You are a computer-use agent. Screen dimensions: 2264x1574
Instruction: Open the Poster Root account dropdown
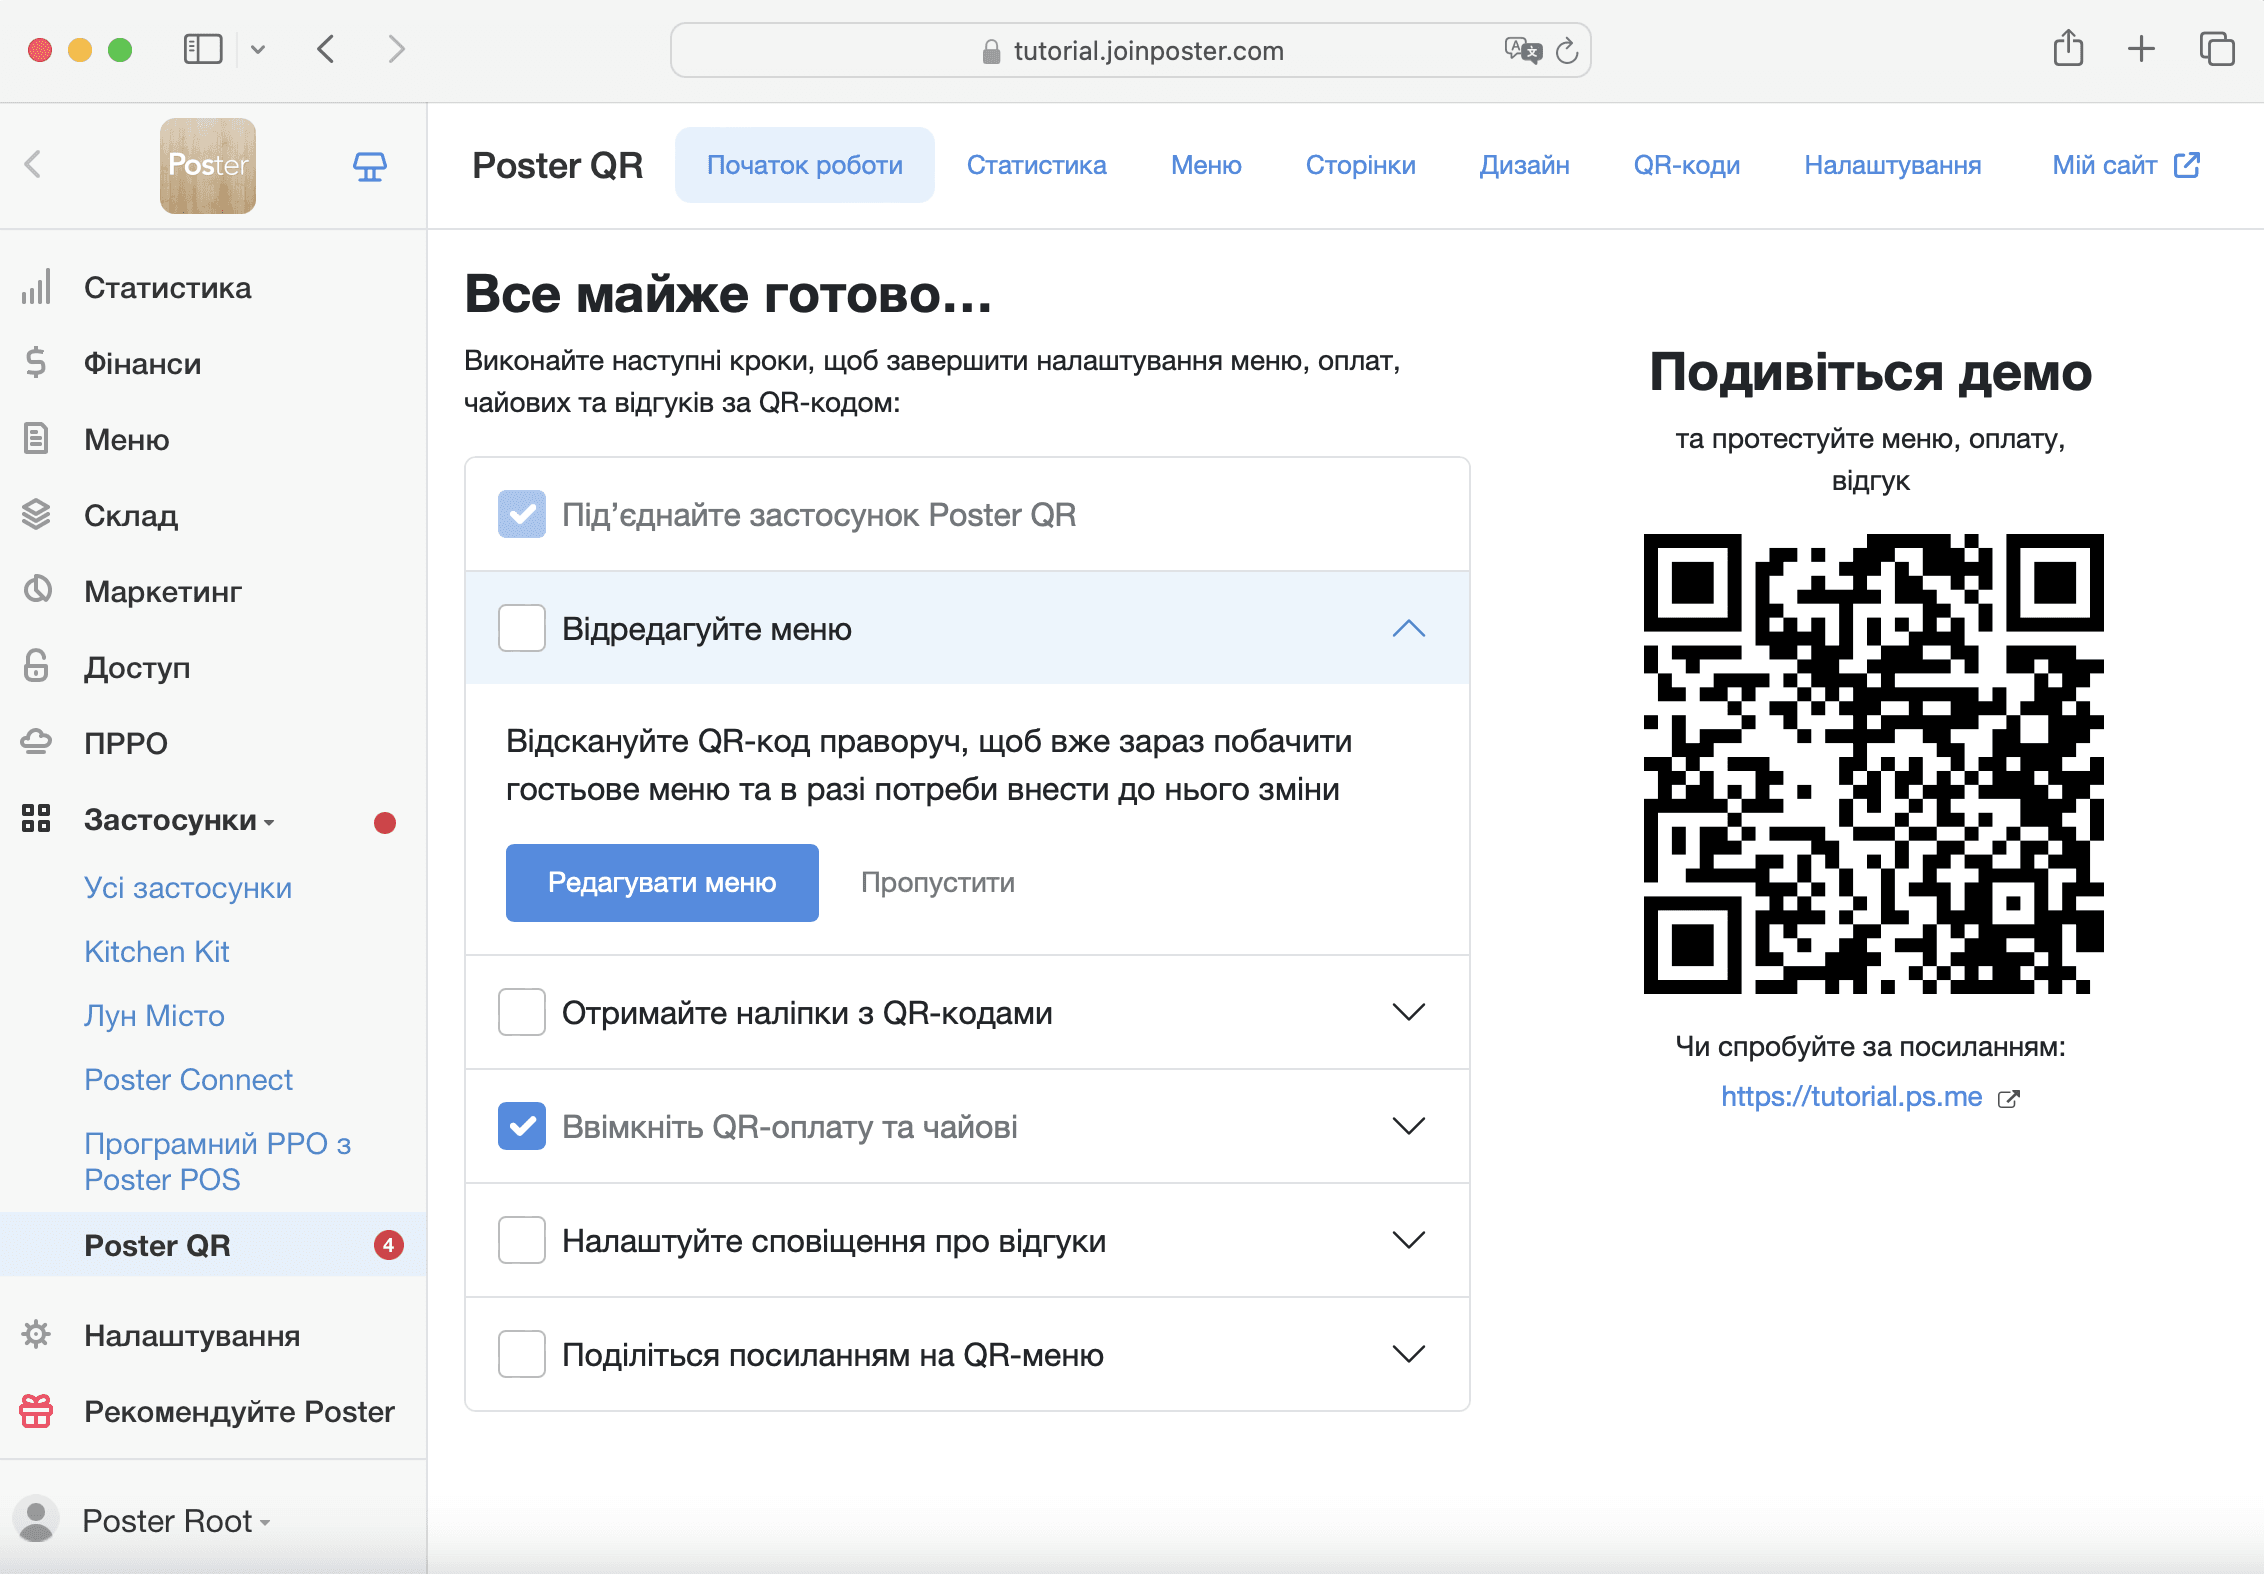[x=177, y=1521]
